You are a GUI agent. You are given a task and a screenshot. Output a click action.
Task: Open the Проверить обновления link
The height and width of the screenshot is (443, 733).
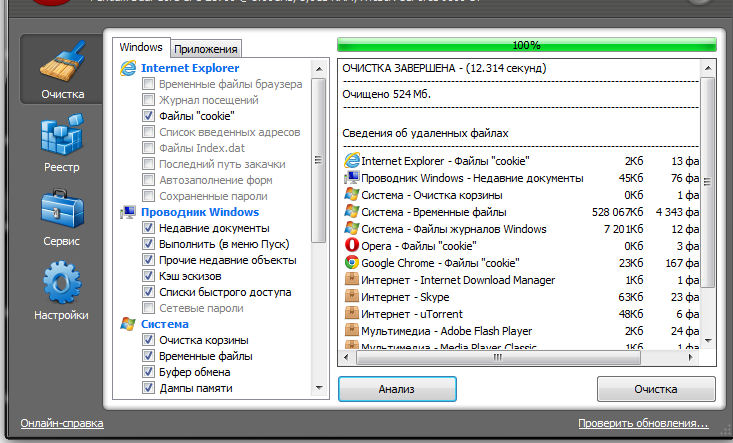[643, 423]
